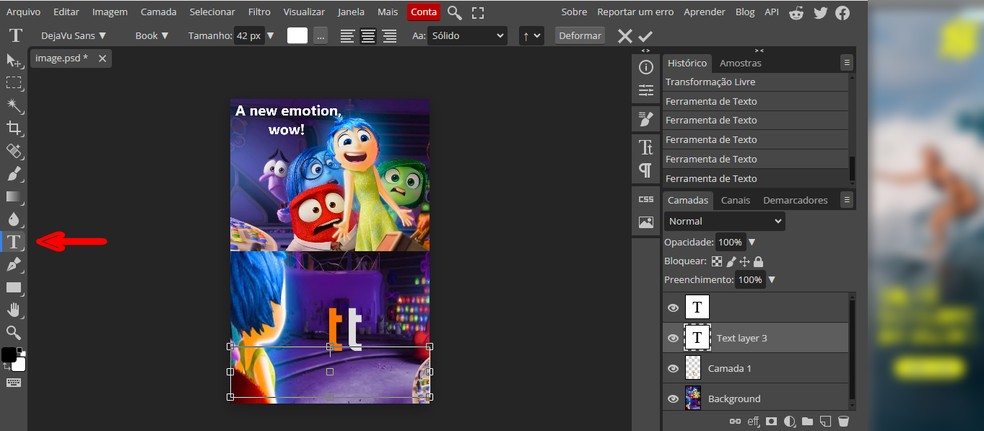Select the Blur droplet tool
984x431 pixels.
pyautogui.click(x=14, y=219)
